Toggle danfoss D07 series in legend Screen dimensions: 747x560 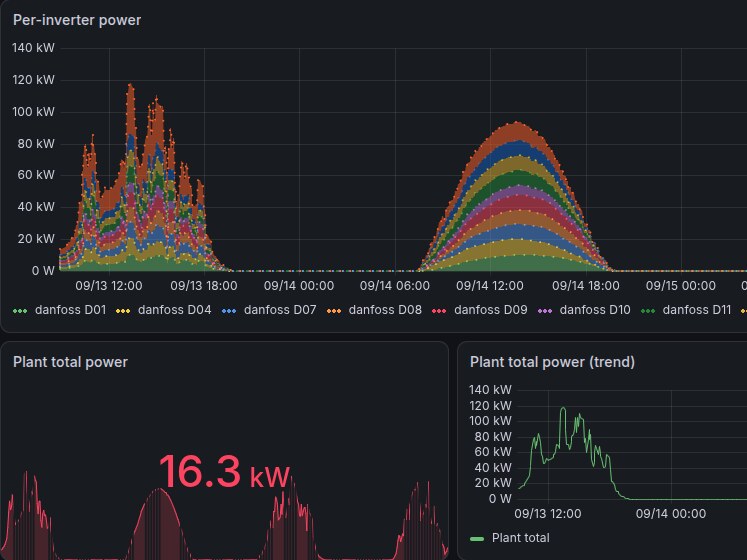coord(280,310)
